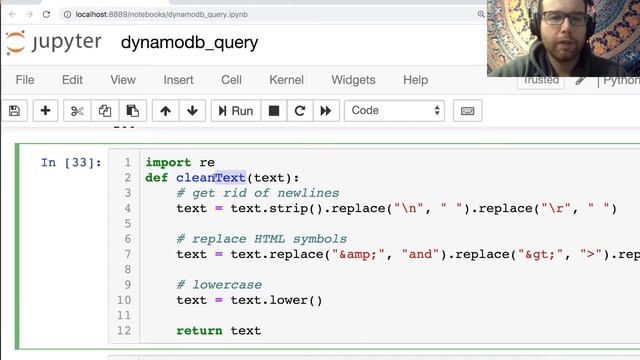Click the pencil edit icon near Trusted
This screenshot has height=360, width=640.
coord(580,81)
